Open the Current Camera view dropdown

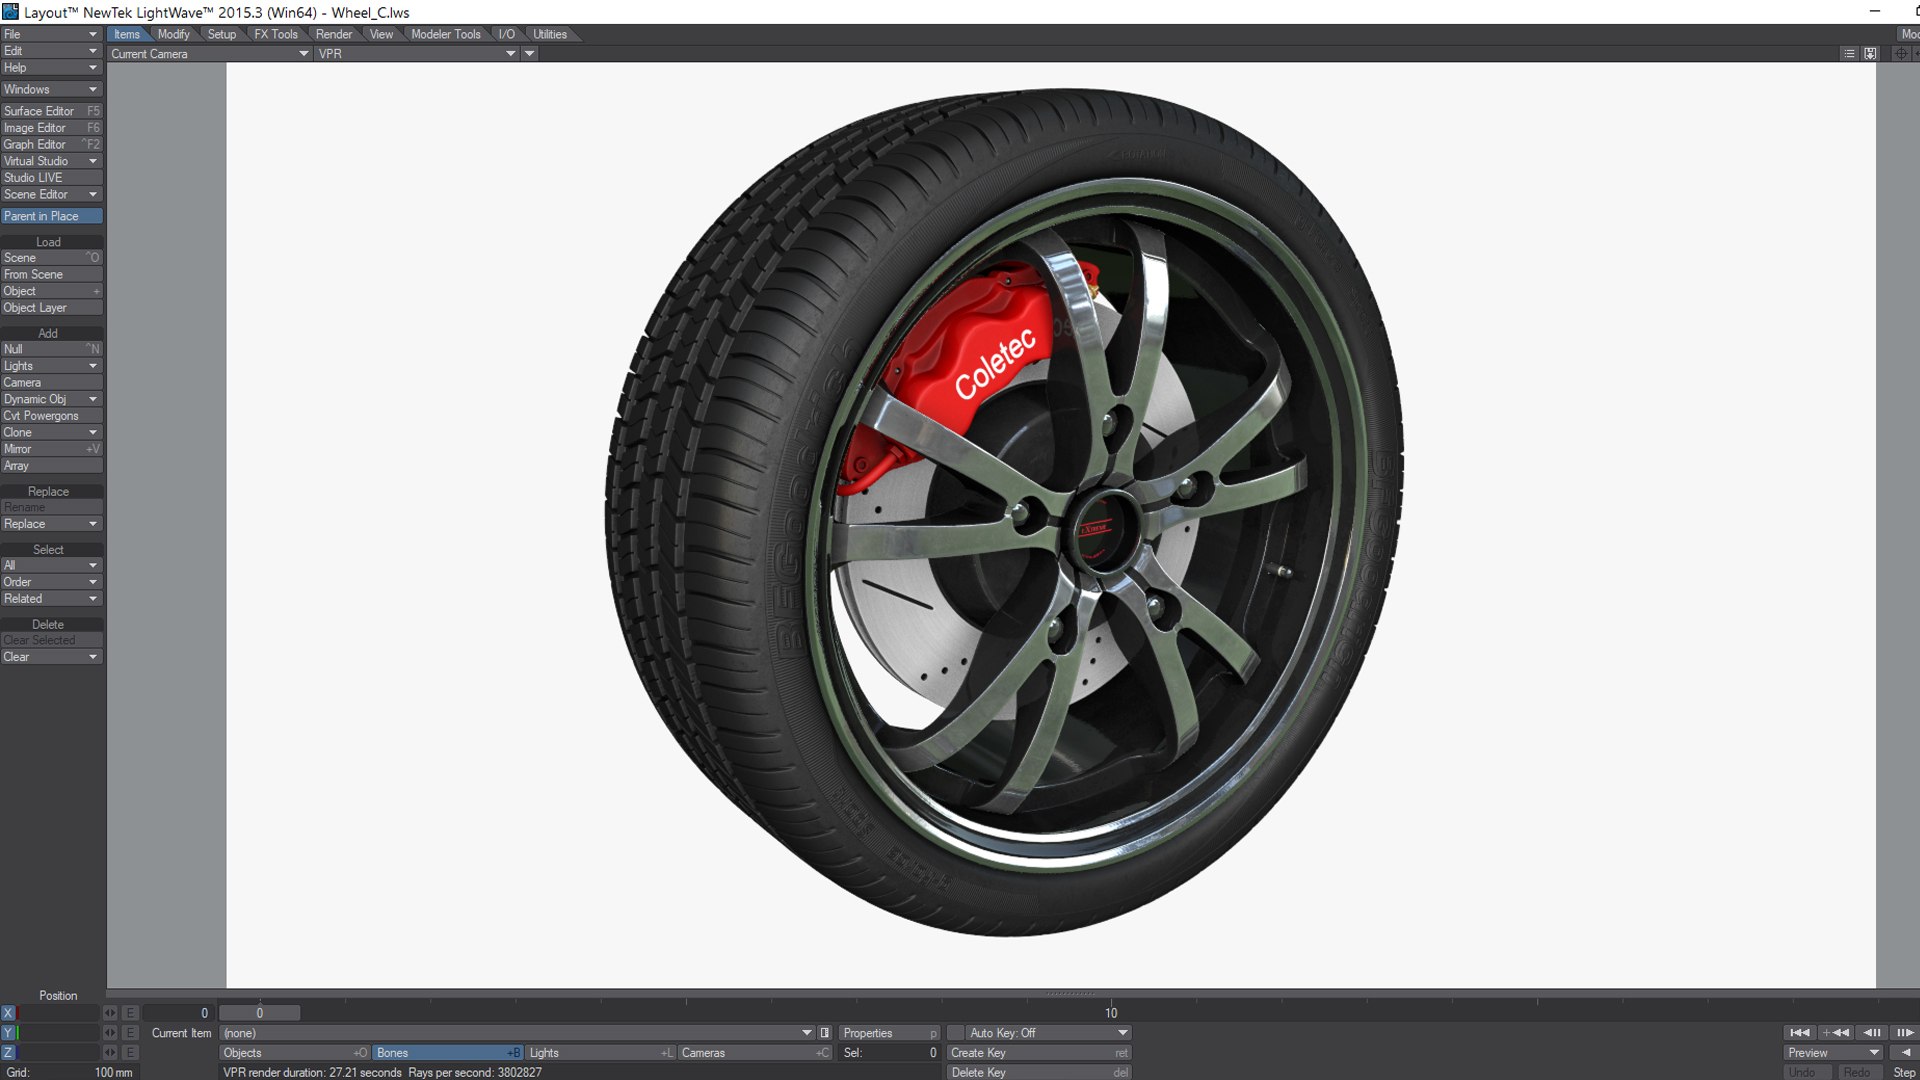pos(209,54)
